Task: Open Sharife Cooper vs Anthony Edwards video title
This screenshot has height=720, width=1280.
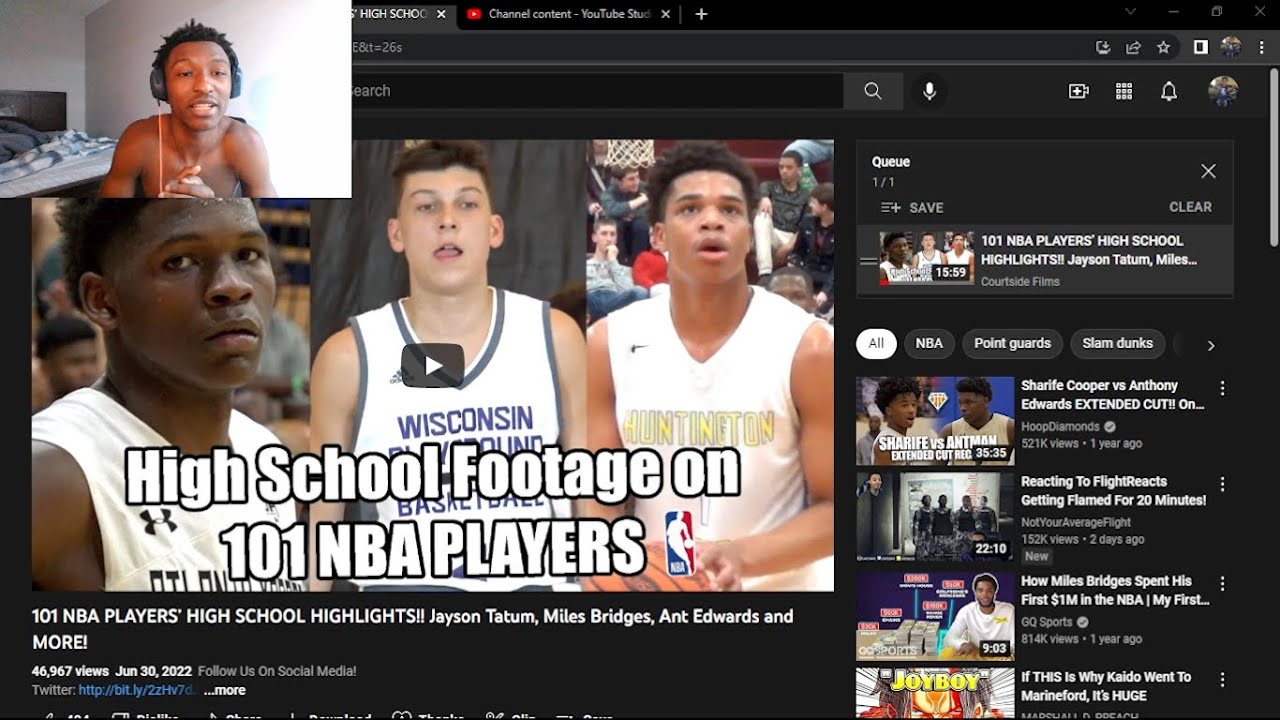Action: (1112, 395)
